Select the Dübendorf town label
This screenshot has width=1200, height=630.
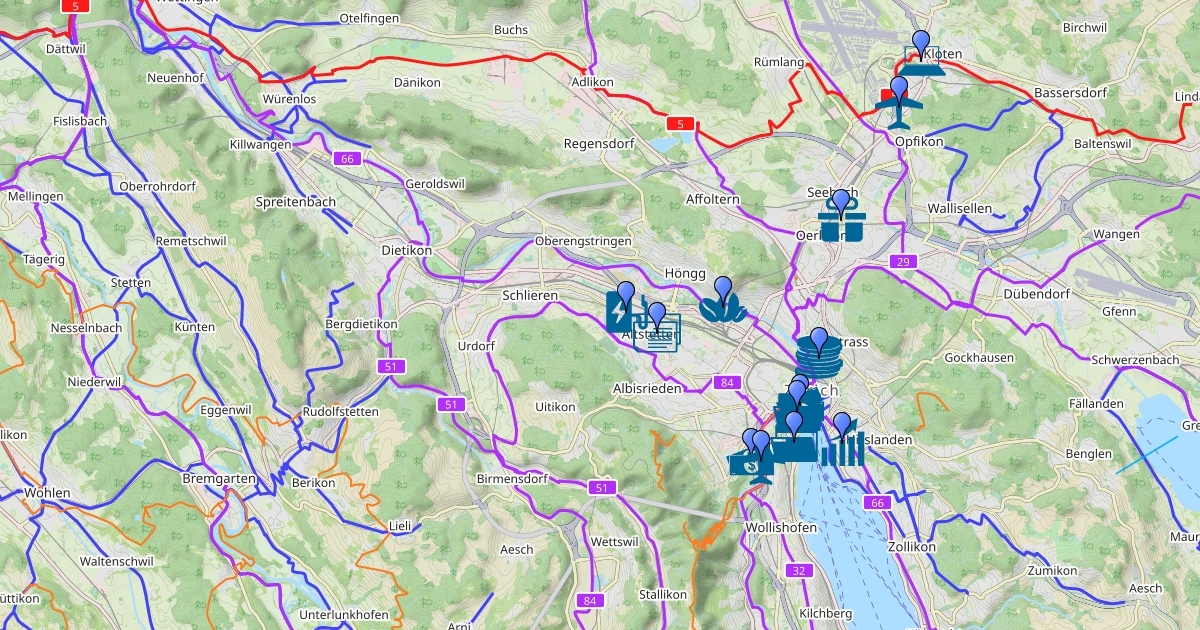[1037, 295]
